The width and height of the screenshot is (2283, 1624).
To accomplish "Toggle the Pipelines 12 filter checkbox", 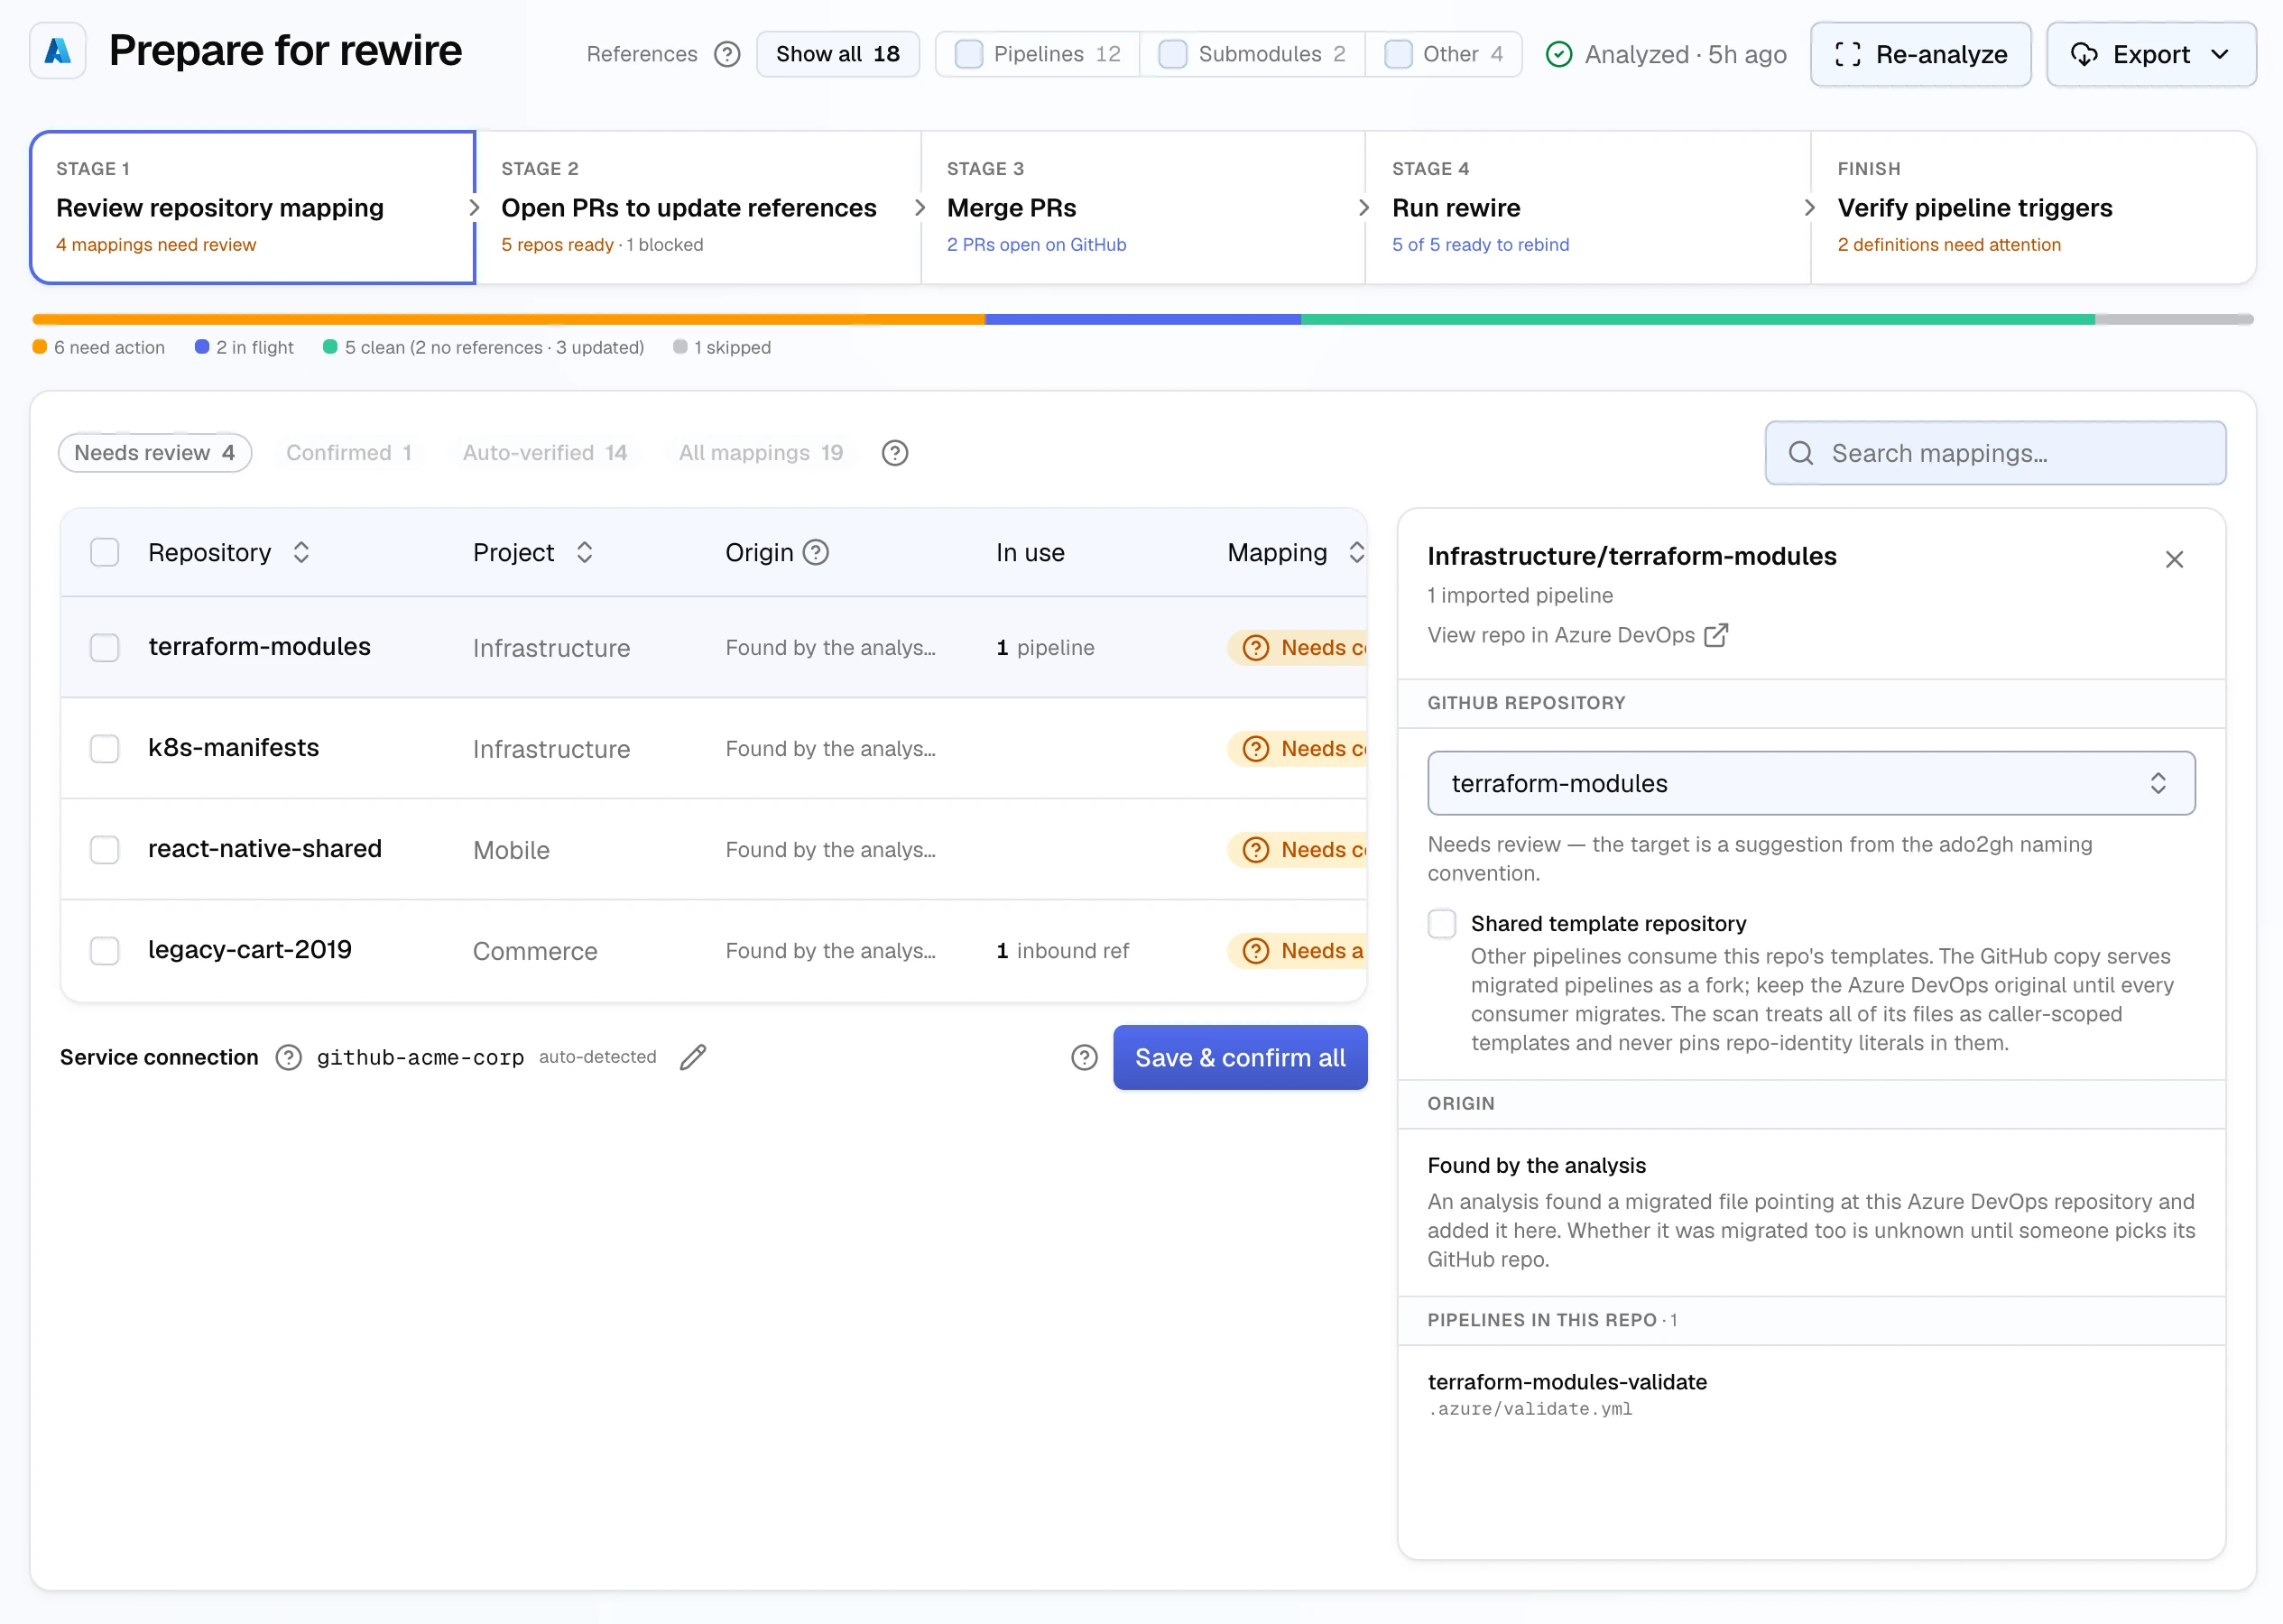I will click(969, 54).
